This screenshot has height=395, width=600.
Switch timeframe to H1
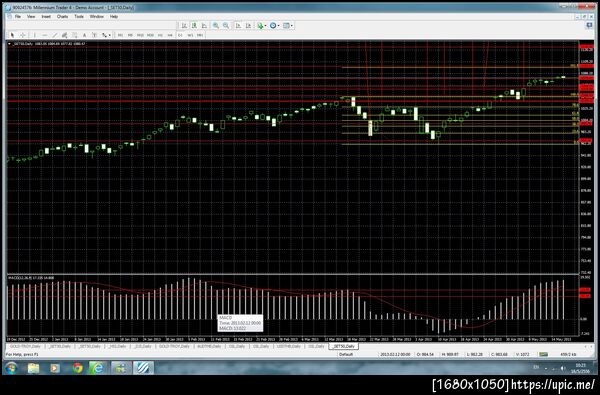click(160, 35)
